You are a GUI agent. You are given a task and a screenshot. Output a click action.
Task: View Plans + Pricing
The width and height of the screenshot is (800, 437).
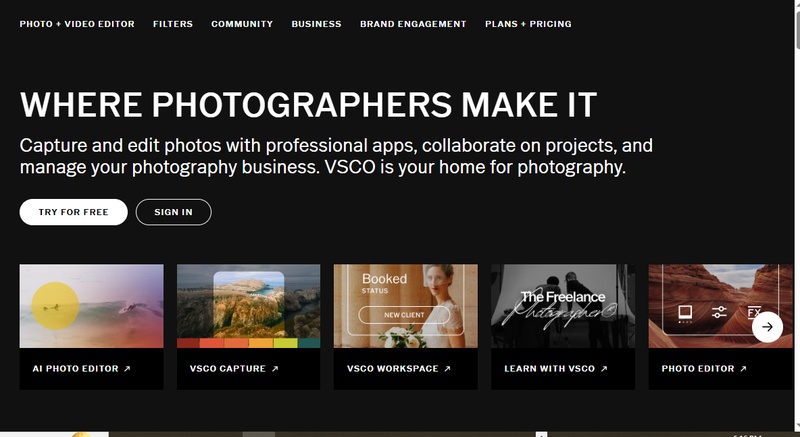[x=528, y=24]
